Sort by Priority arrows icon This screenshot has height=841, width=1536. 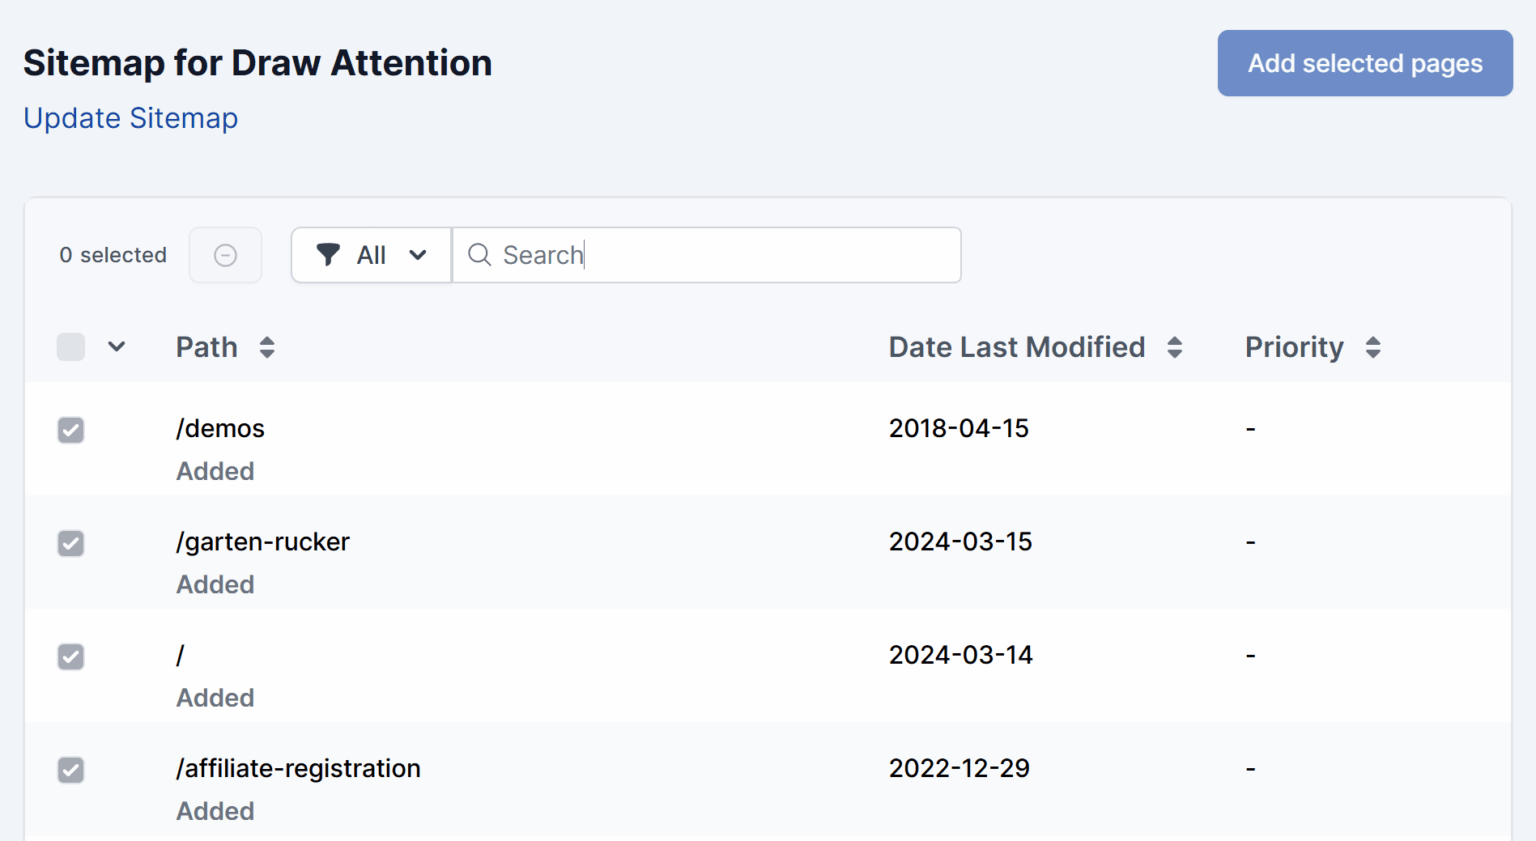pos(1373,347)
